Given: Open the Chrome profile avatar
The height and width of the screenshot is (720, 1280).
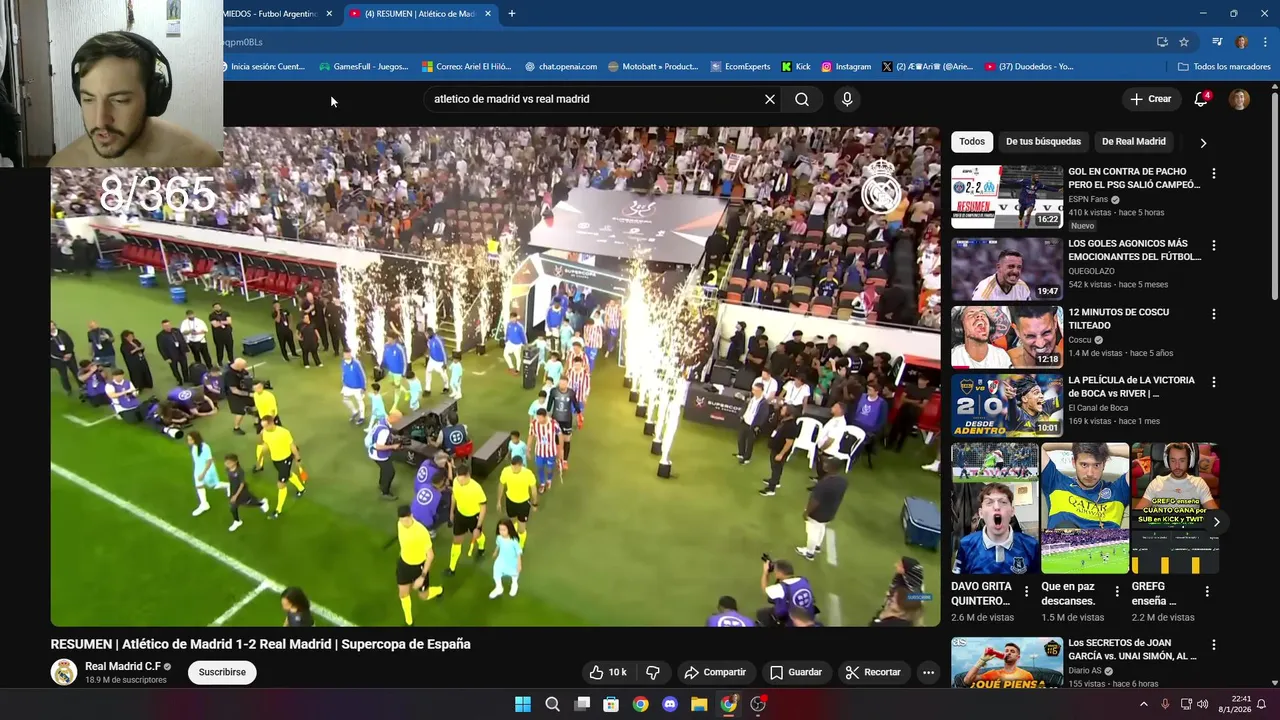Looking at the screenshot, I should coord(1241,42).
